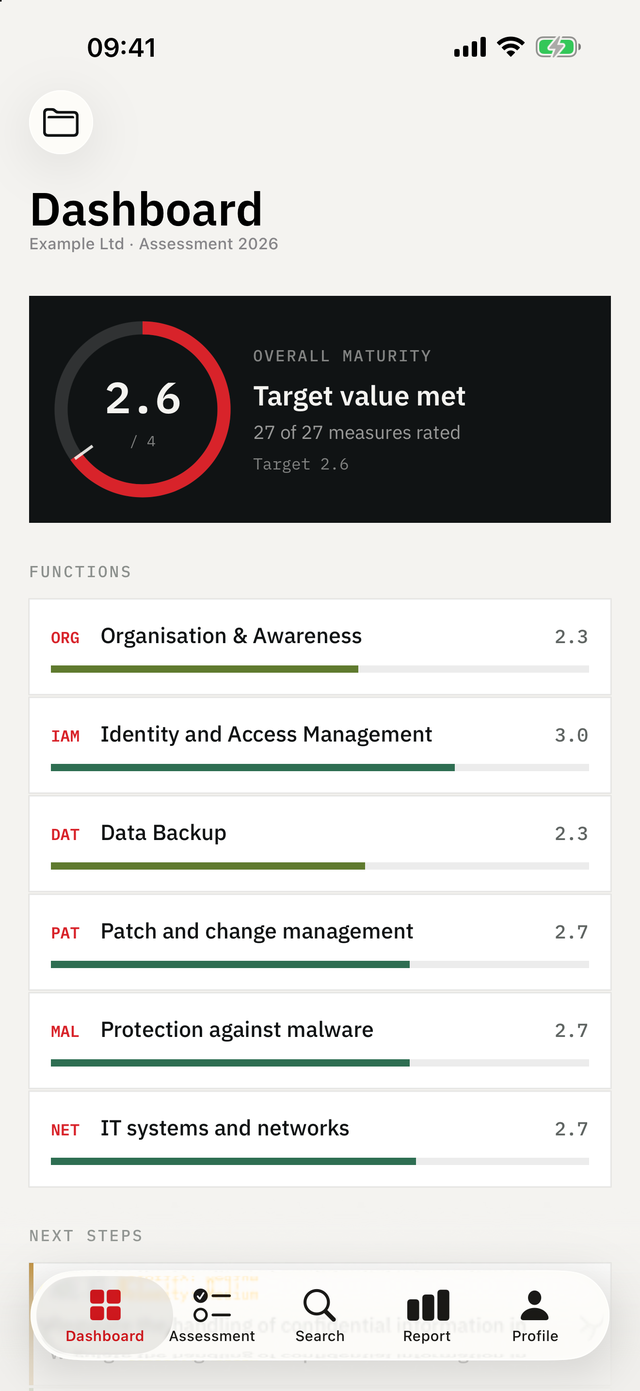Click Example Ltd · Assessment 2026 subtitle
Screen dimensions: 640x1391
[154, 244]
